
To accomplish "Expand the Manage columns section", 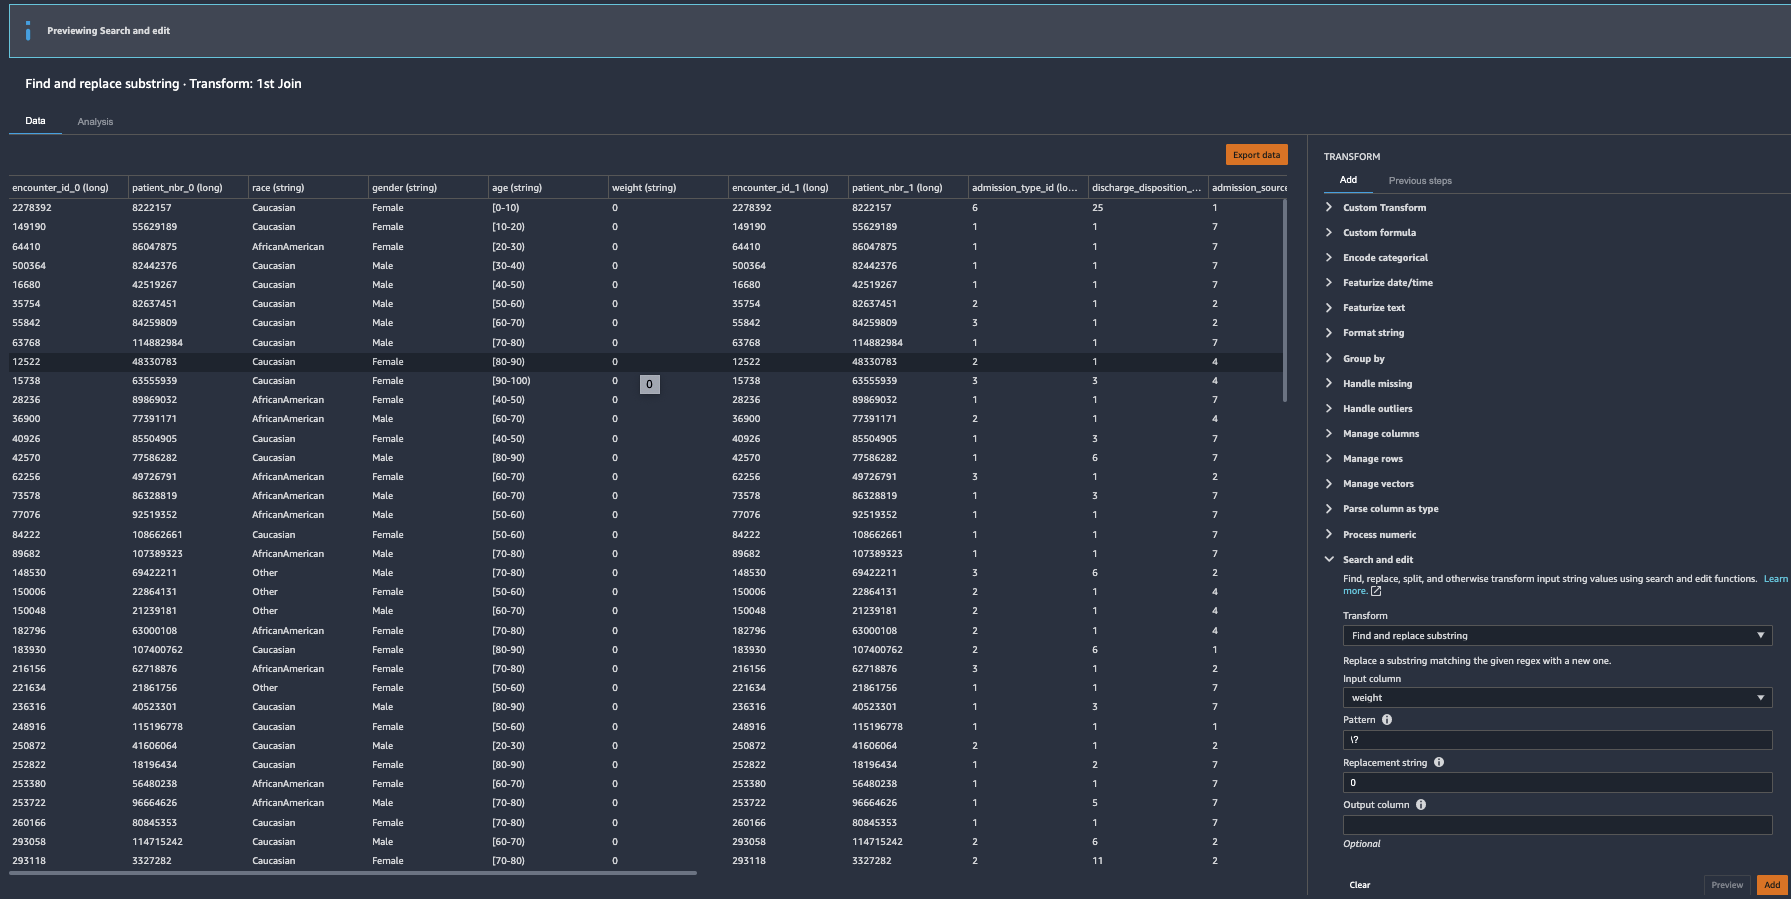I will pyautogui.click(x=1380, y=433).
